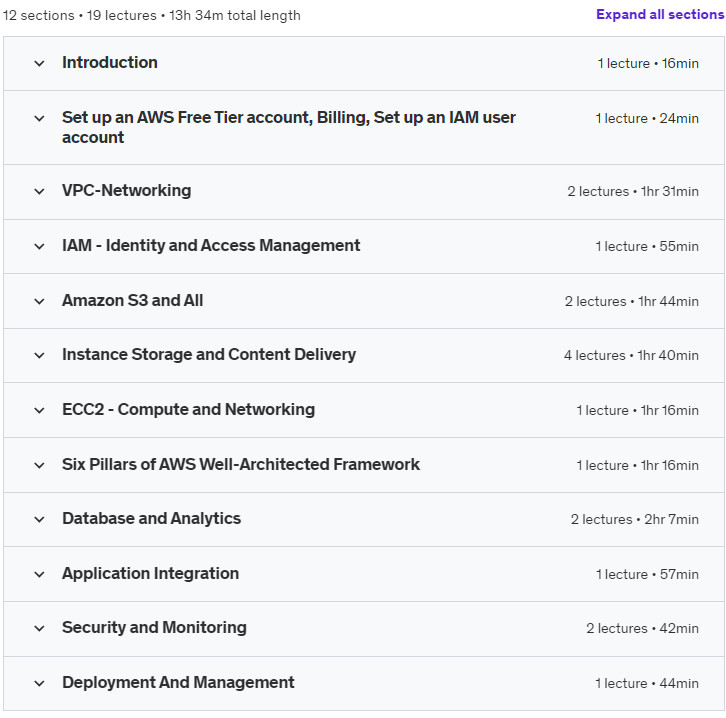This screenshot has width=726, height=718.
Task: Click '1 lecture • 44min' duration text
Action: [x=647, y=684]
